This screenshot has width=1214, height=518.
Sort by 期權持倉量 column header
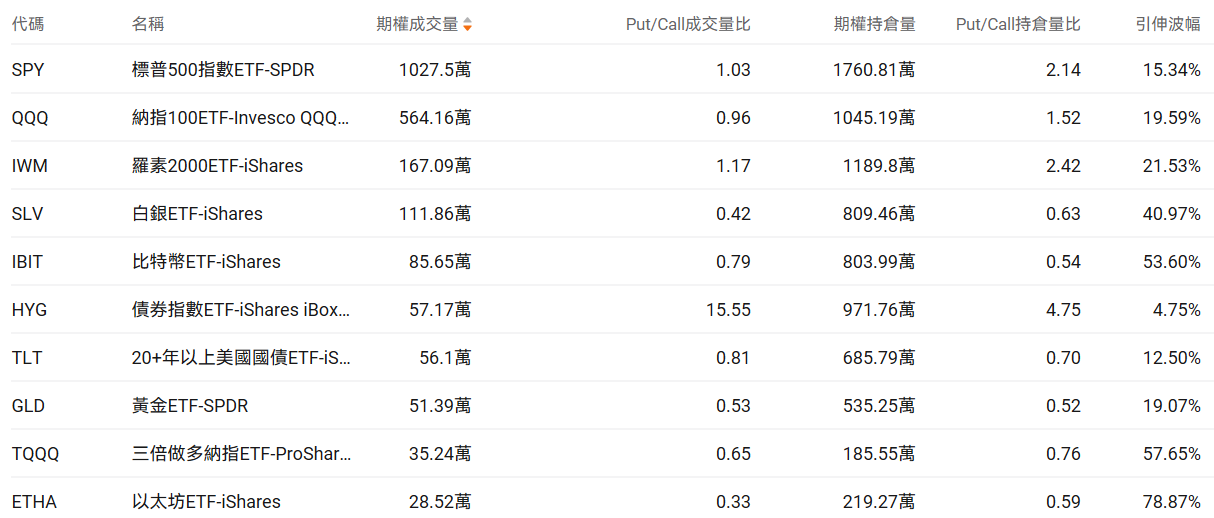[x=874, y=24]
